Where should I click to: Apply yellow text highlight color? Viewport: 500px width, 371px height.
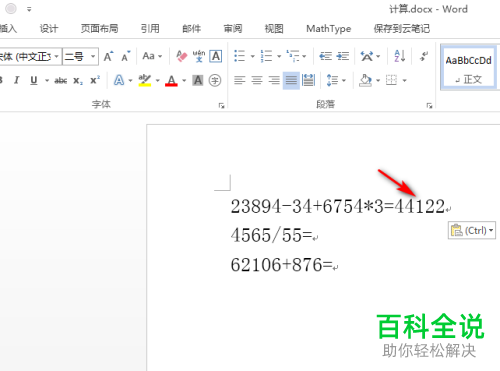[x=145, y=80]
